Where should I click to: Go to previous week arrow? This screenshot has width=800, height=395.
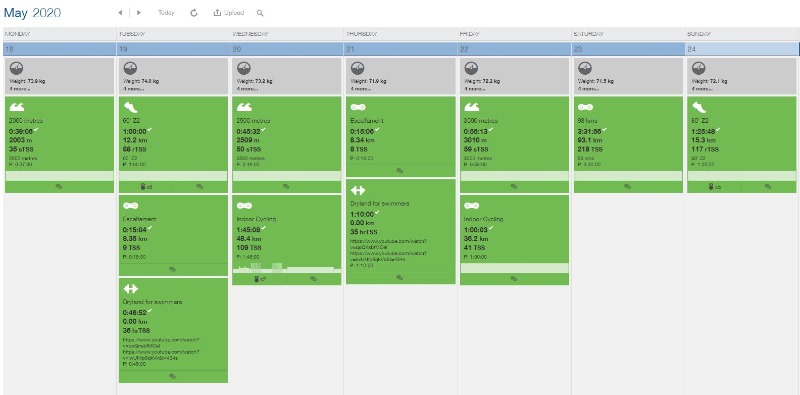pyautogui.click(x=120, y=13)
